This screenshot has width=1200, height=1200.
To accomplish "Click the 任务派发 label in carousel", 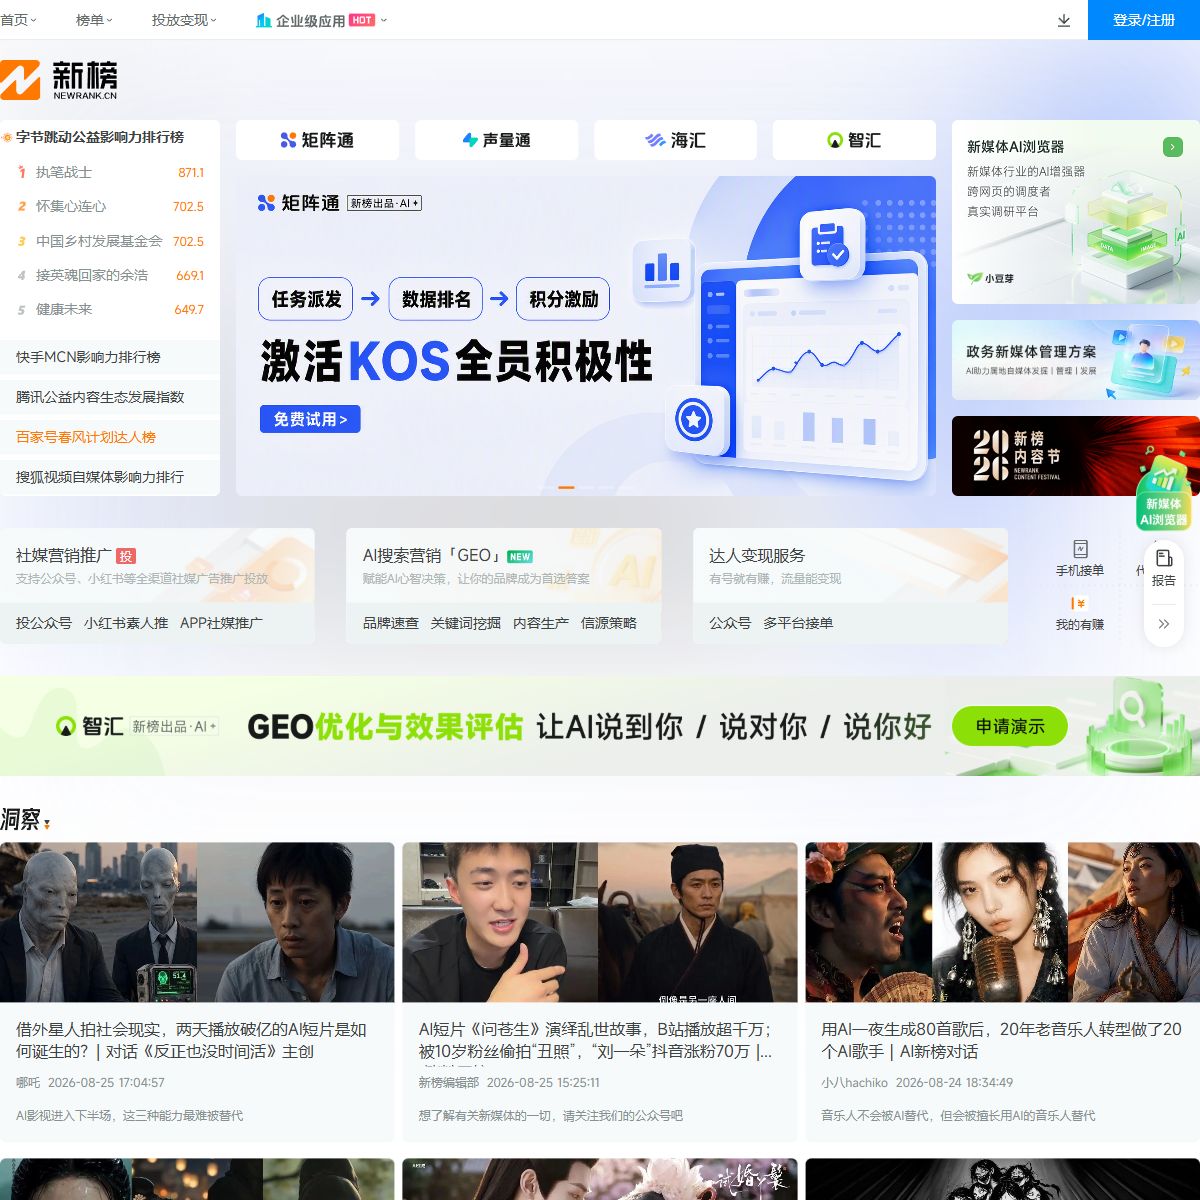I will pyautogui.click(x=306, y=299).
